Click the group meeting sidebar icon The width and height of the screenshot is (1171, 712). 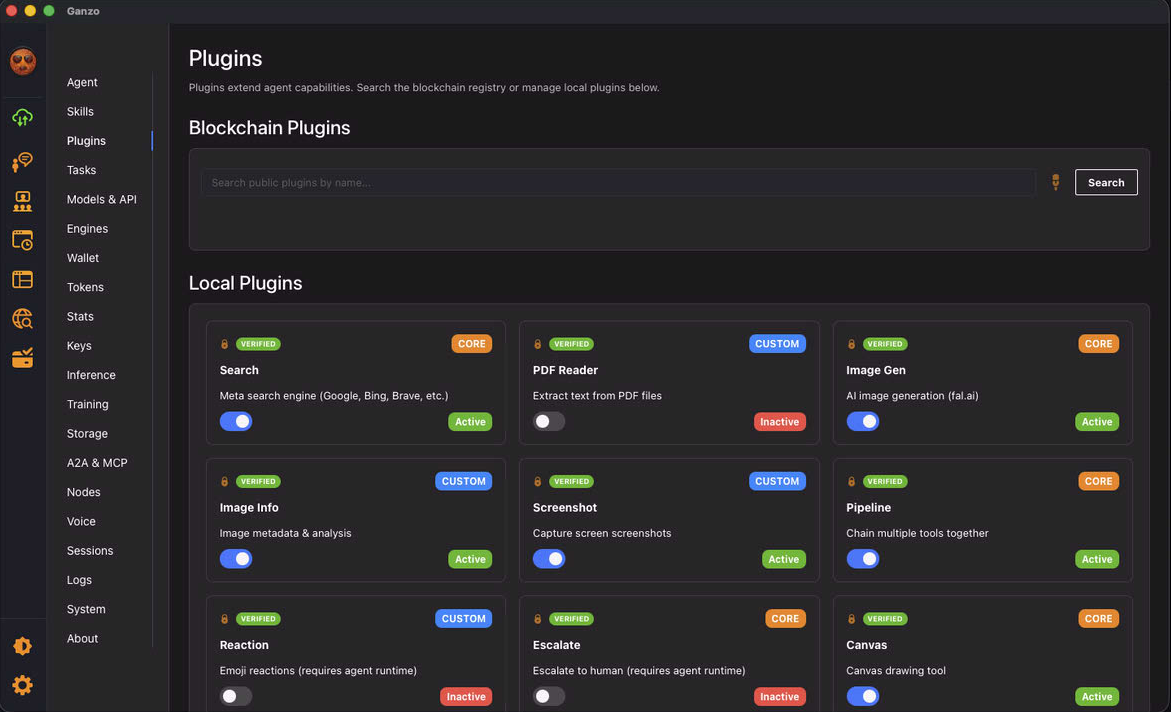click(x=22, y=201)
